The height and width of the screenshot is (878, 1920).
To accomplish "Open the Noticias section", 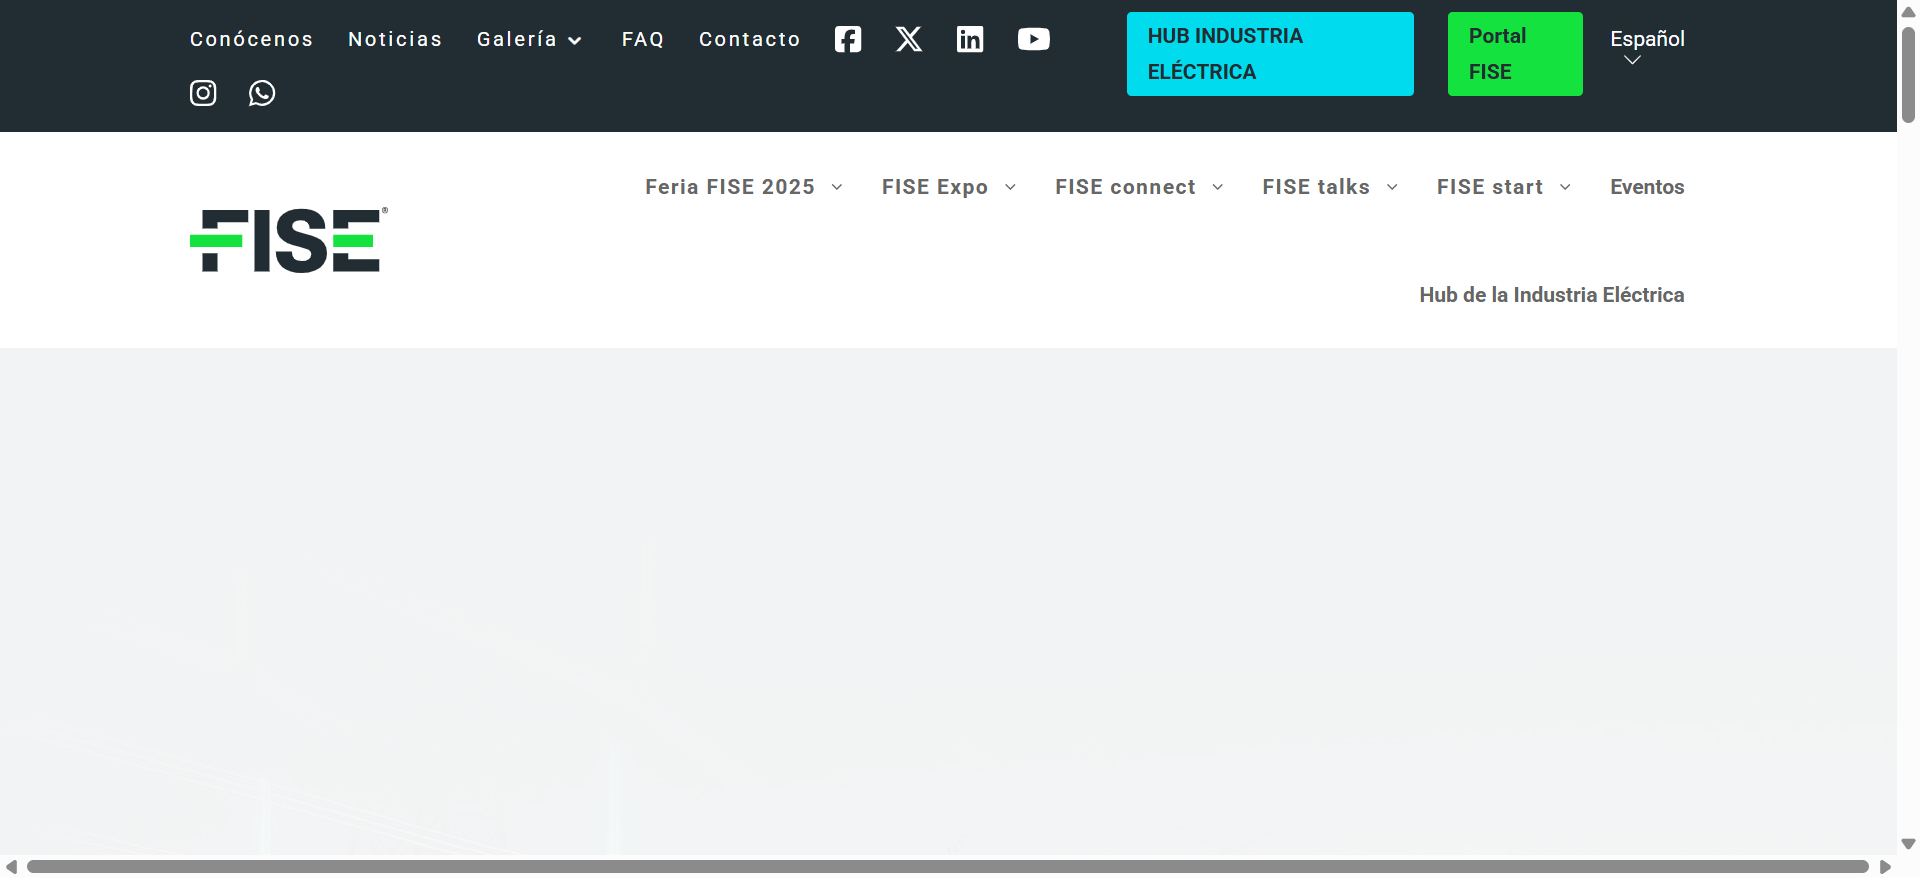I will (395, 39).
